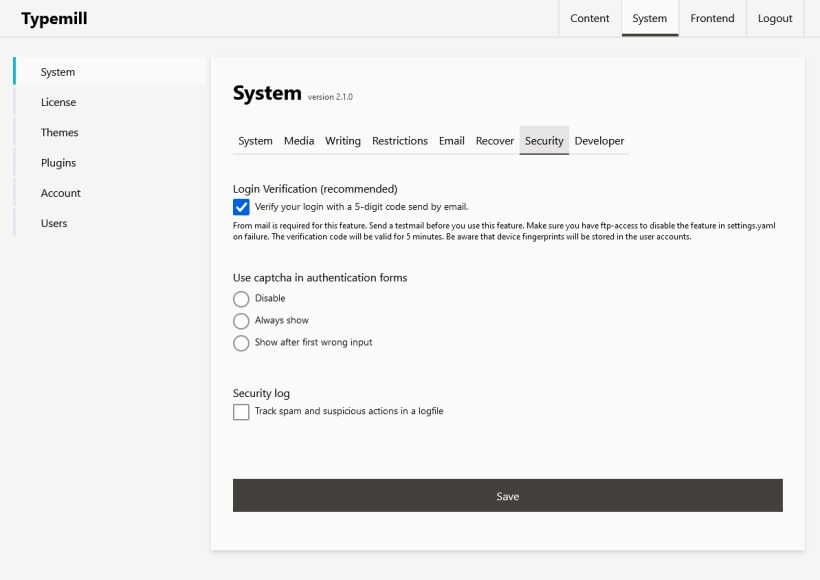Open Plugins in the sidebar
The width and height of the screenshot is (820, 580).
110,163
